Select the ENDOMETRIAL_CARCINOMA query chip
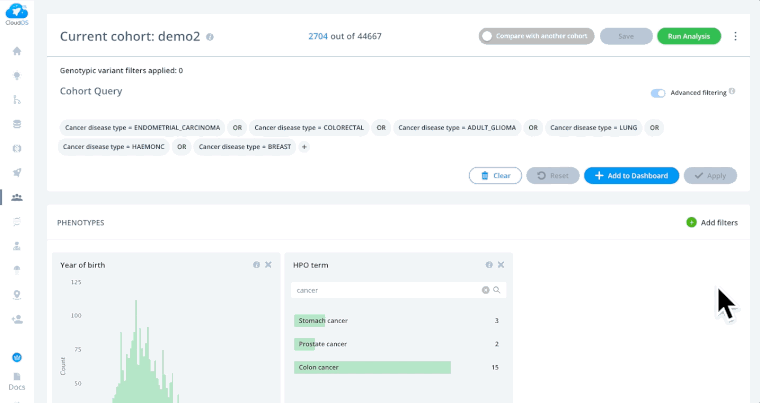The image size is (760, 403). [x=142, y=128]
